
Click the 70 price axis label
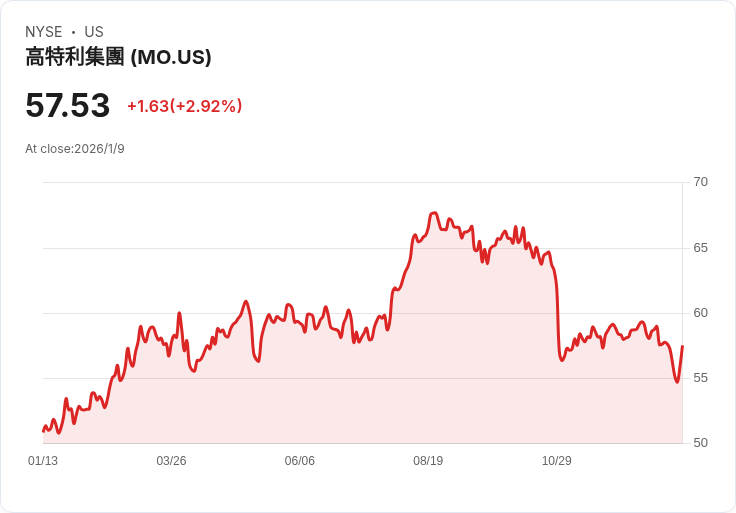(701, 182)
